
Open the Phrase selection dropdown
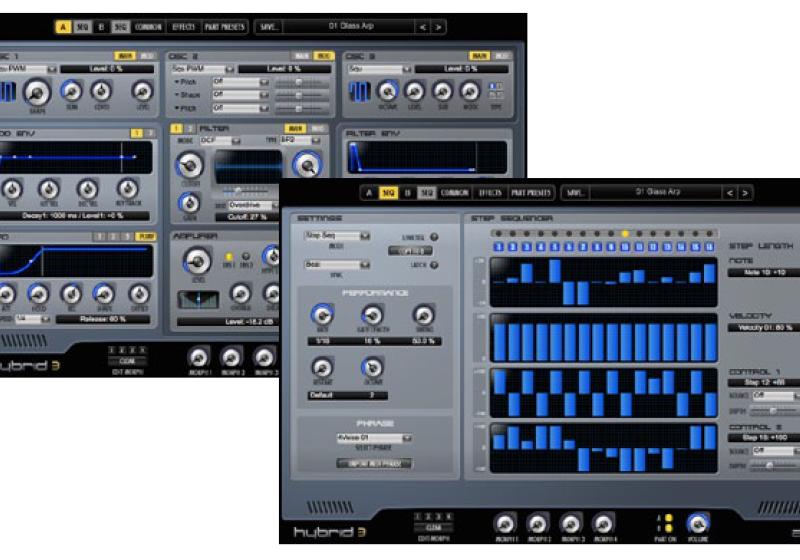coord(374,438)
